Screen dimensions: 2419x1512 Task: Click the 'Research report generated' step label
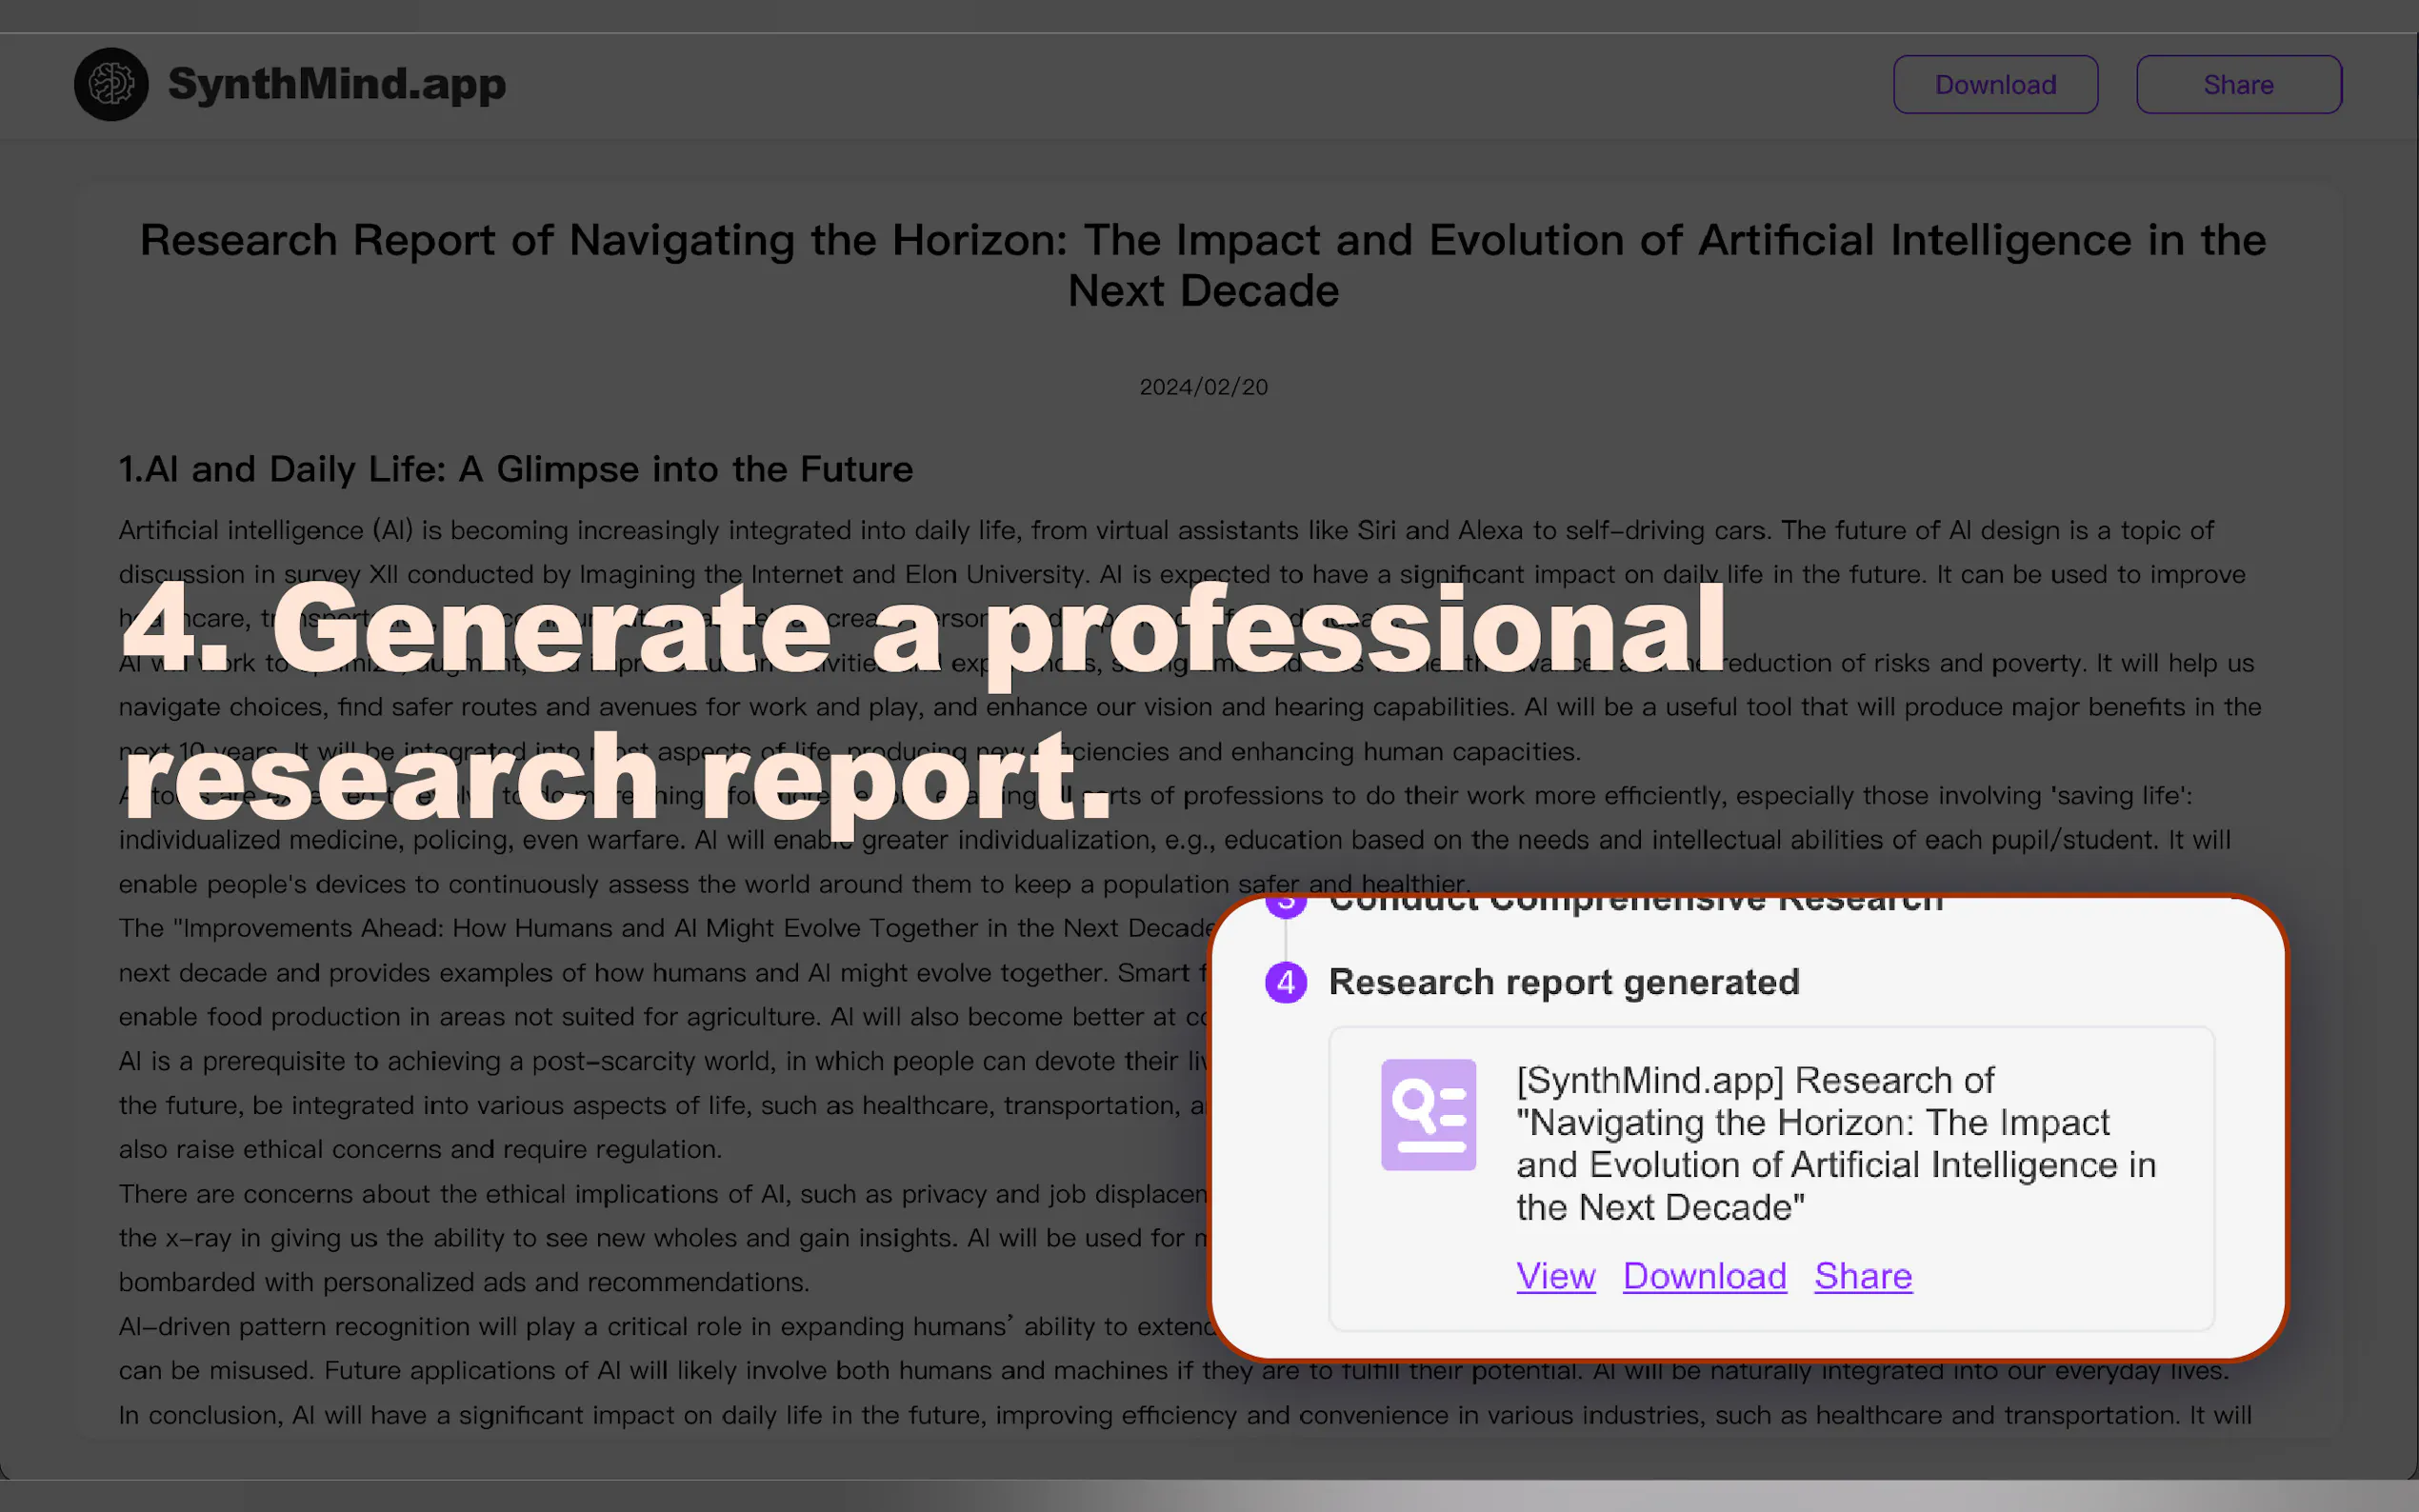(x=1563, y=982)
